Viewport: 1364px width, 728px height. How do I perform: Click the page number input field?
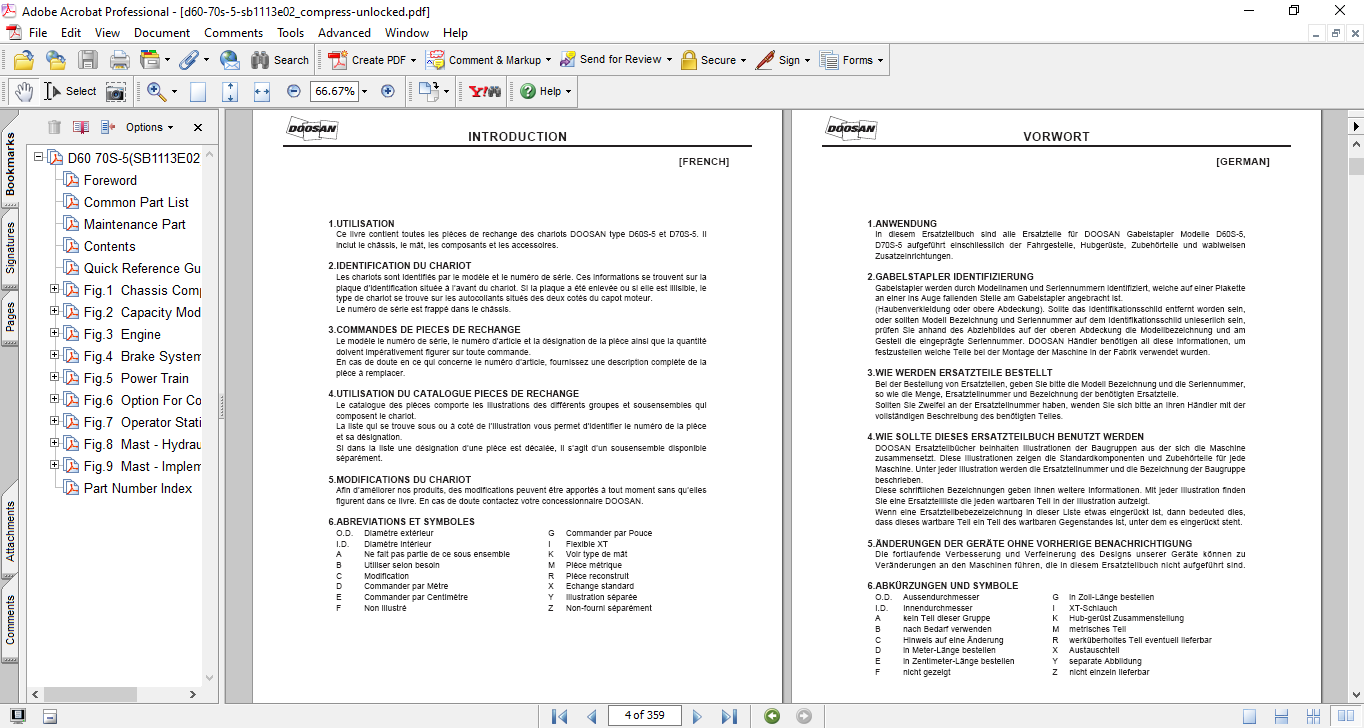click(644, 715)
